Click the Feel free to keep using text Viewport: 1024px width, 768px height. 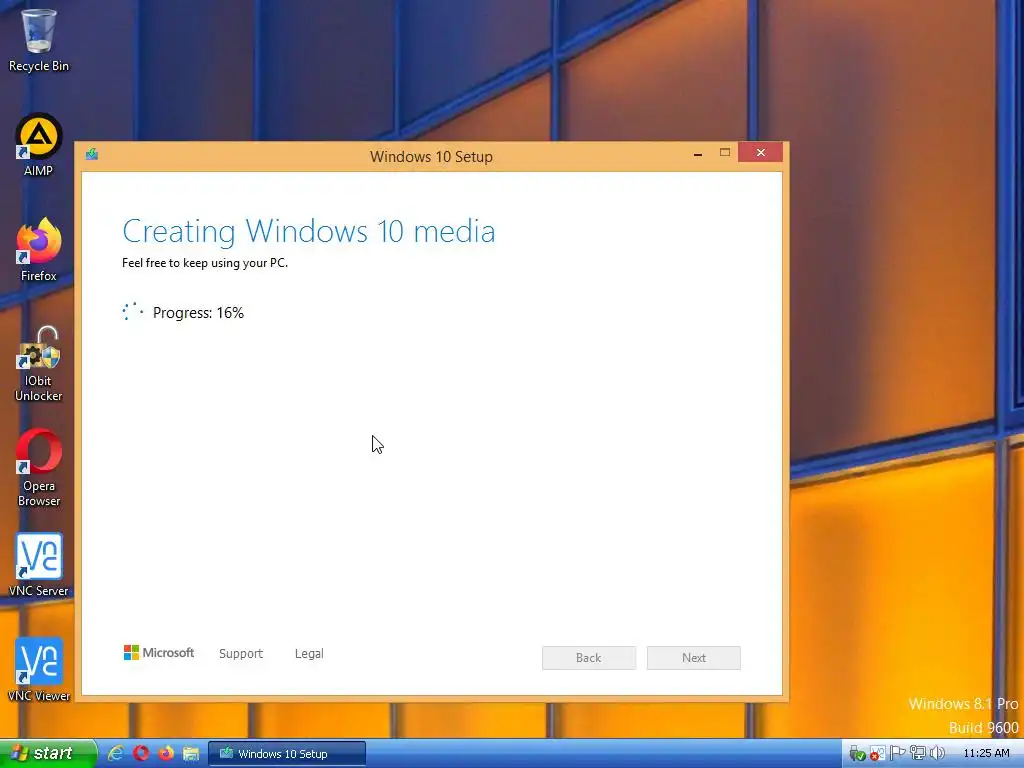click(x=205, y=263)
